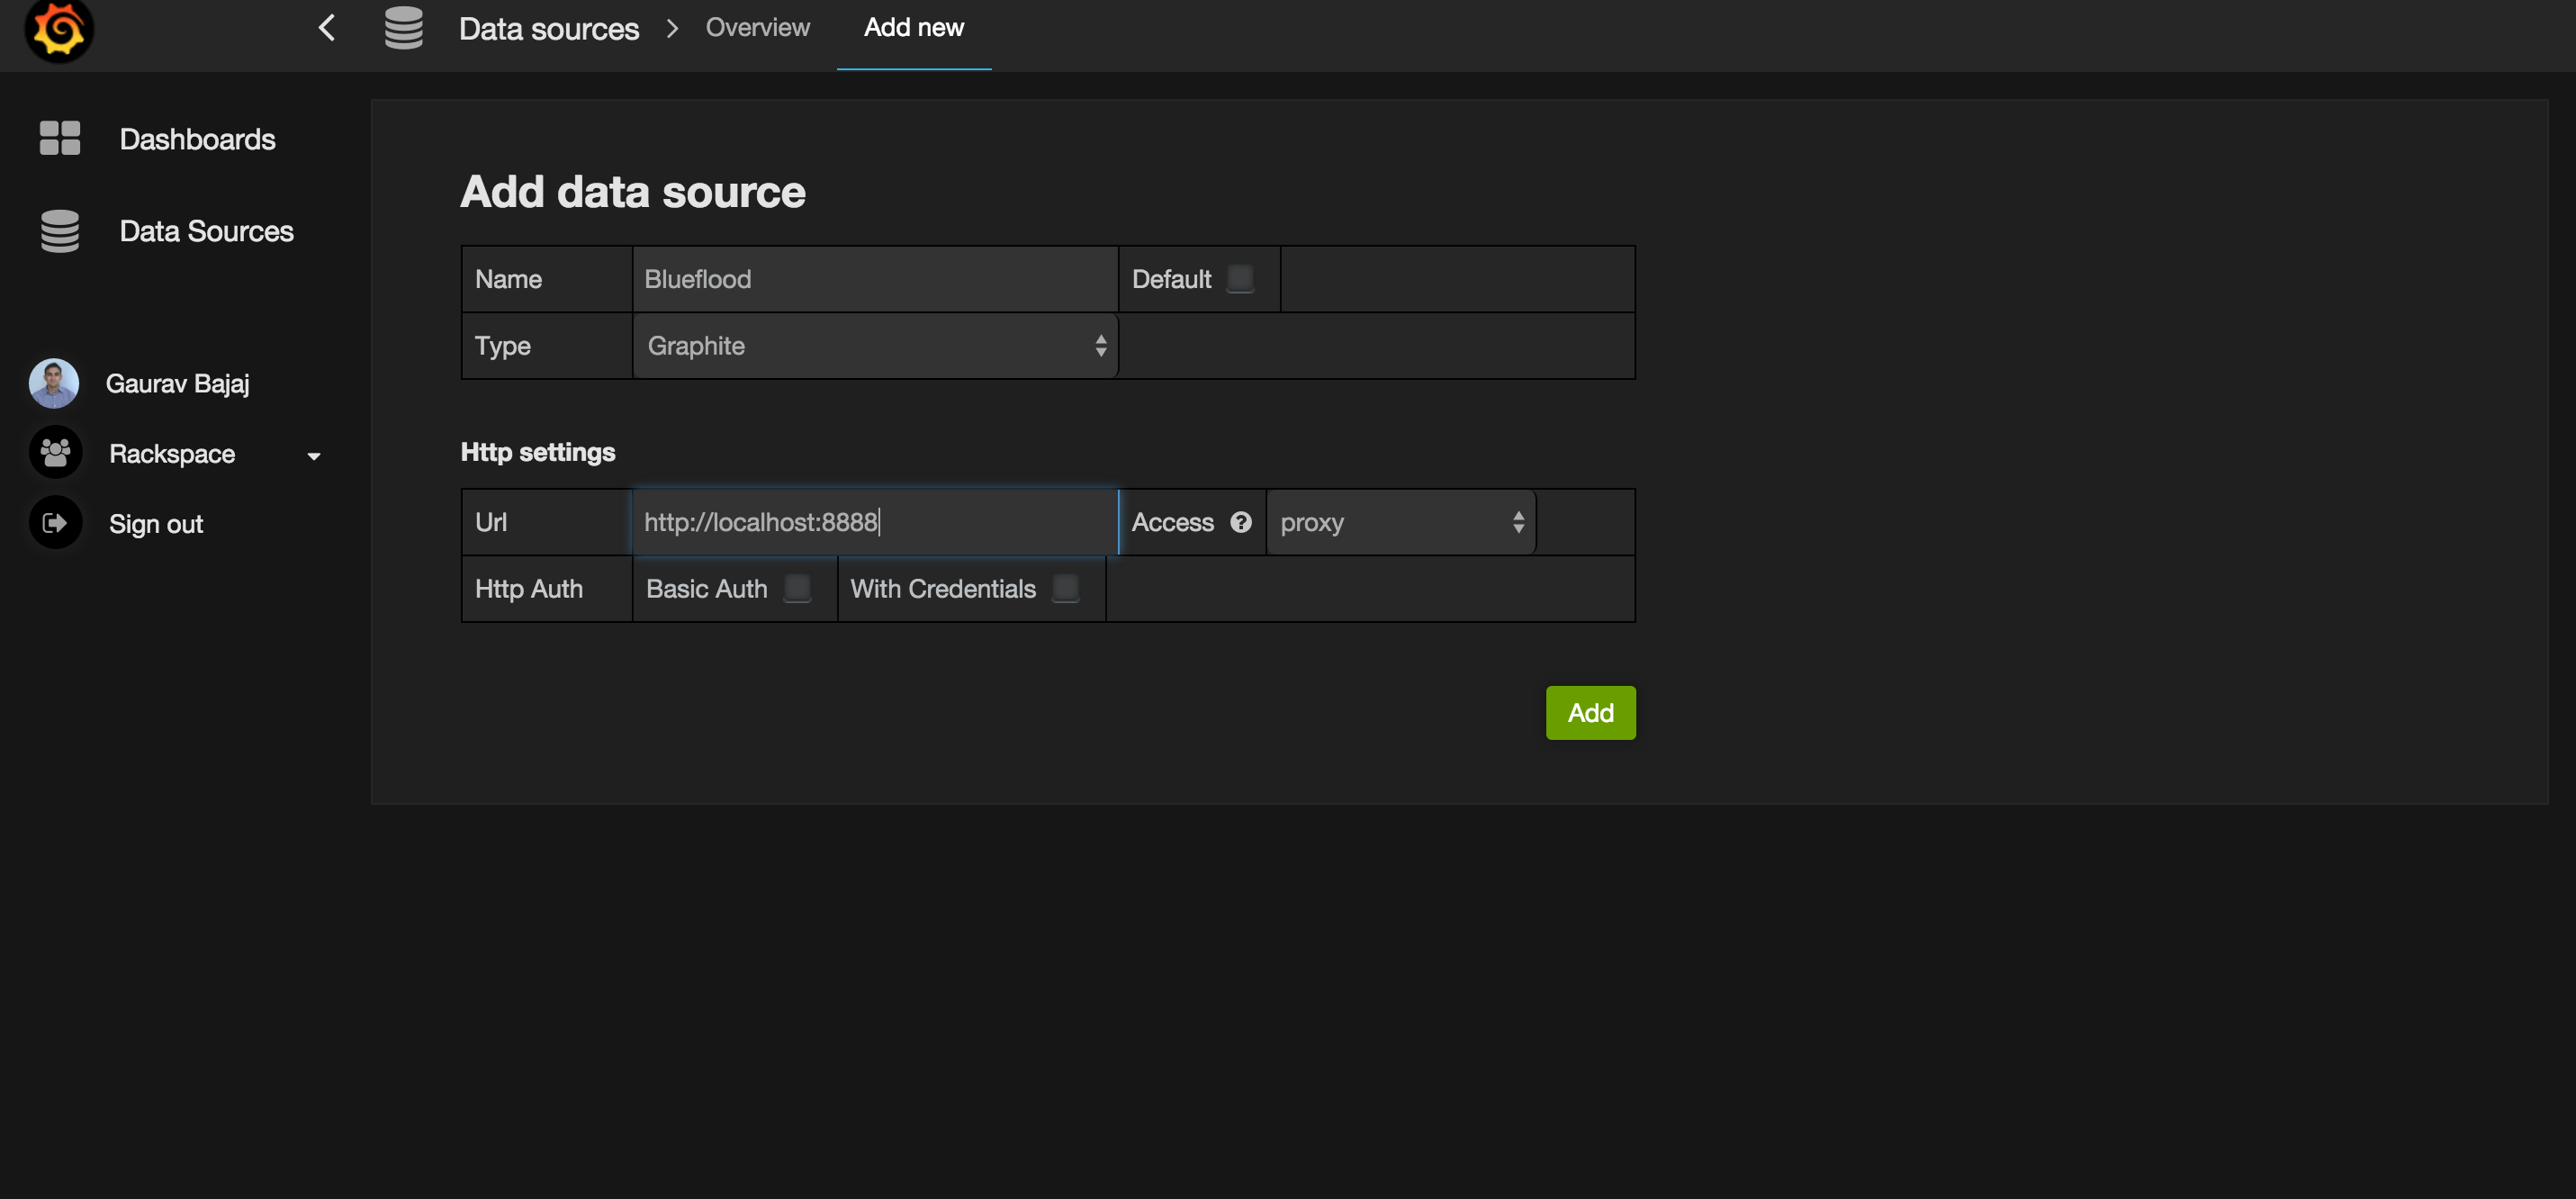Click the Rackspace organization people icon

pos(55,453)
